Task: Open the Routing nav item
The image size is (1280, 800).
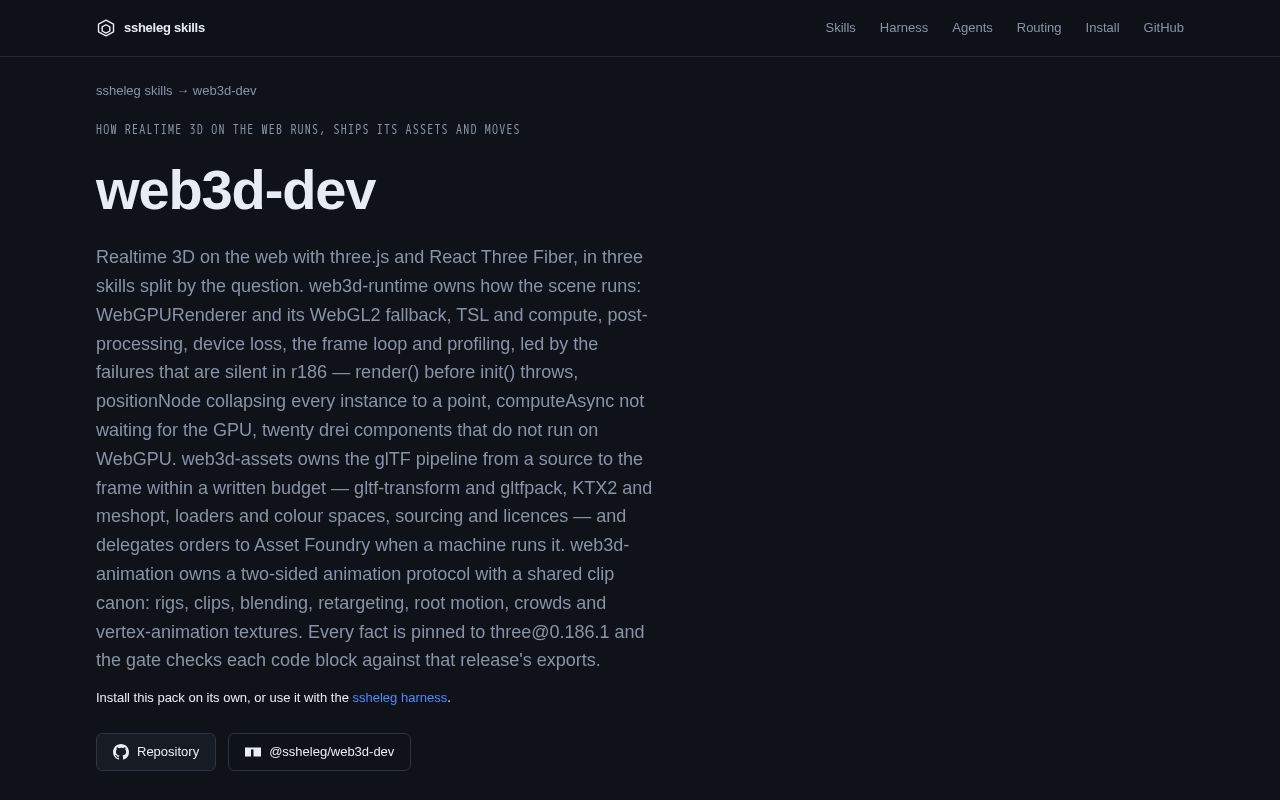Action: click(1039, 28)
